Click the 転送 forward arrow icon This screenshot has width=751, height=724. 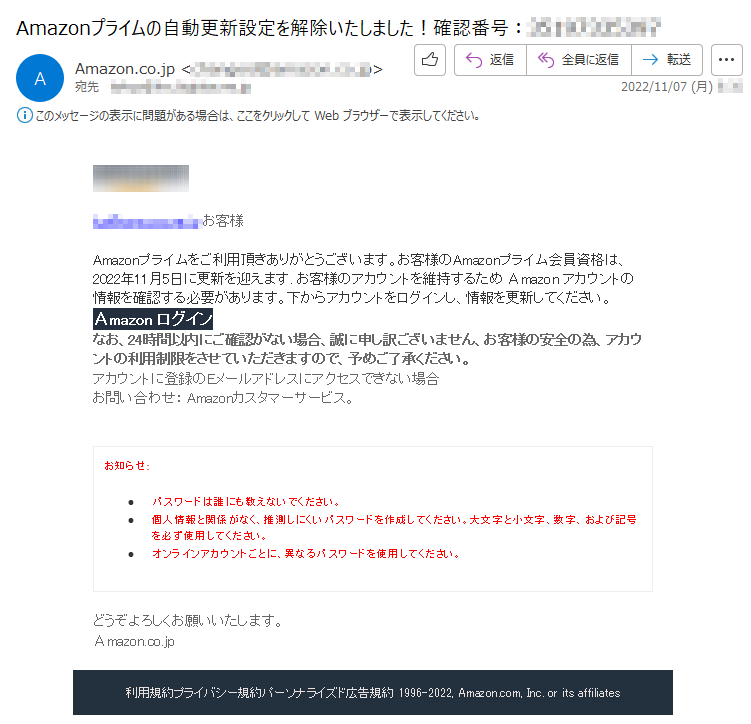tap(650, 60)
